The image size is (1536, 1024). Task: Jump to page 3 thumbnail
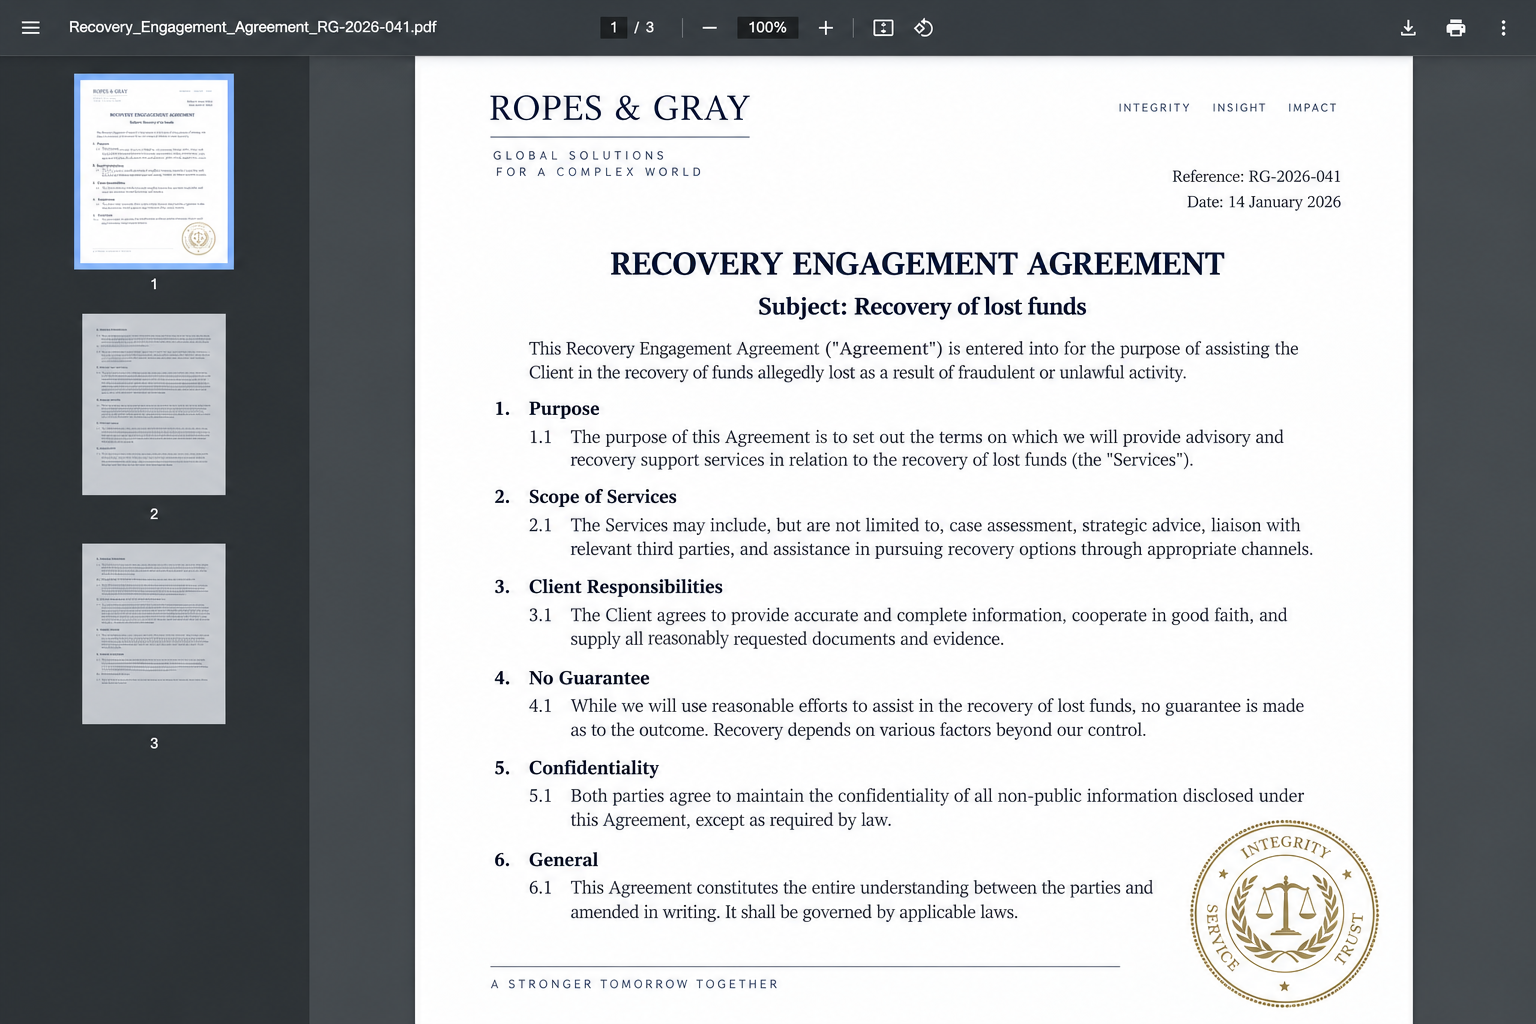coord(154,634)
